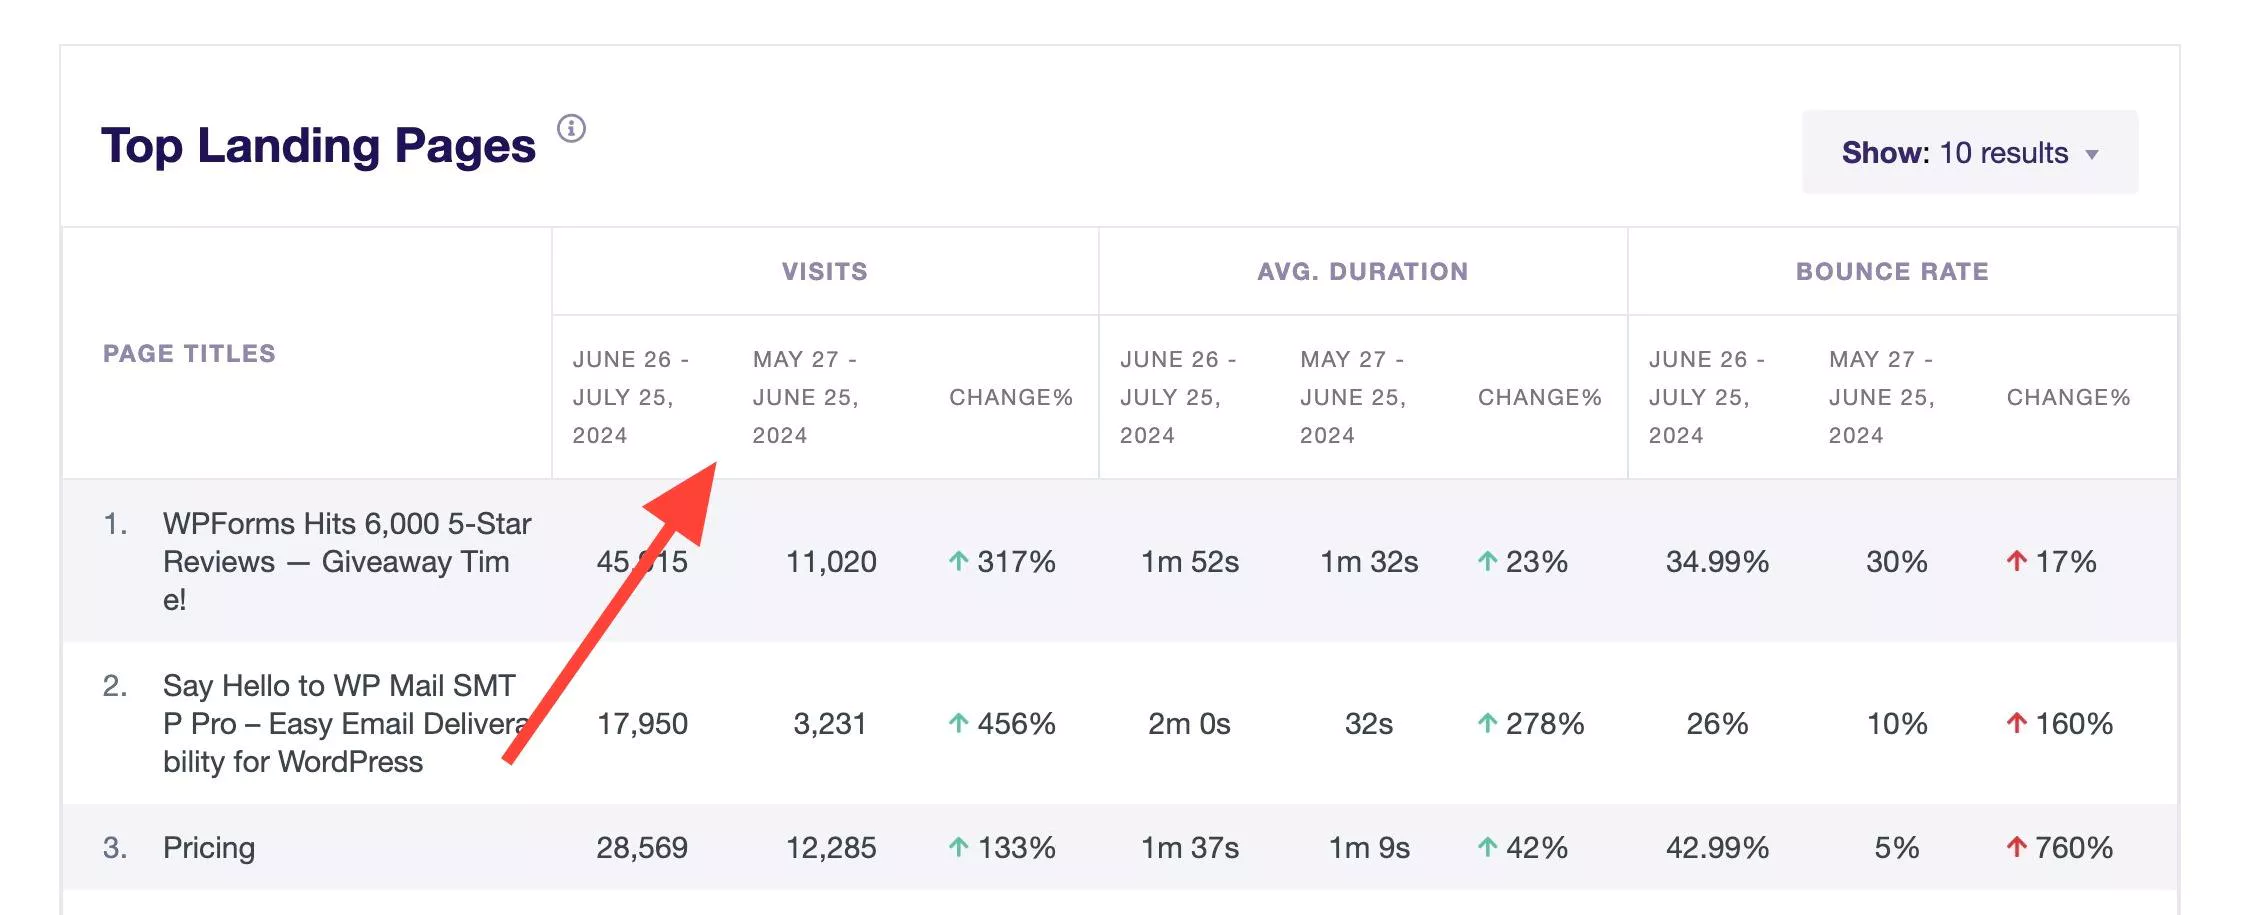Click the 3,231 visits value
Image resolution: width=2245 pixels, height=915 pixels.
(x=830, y=723)
